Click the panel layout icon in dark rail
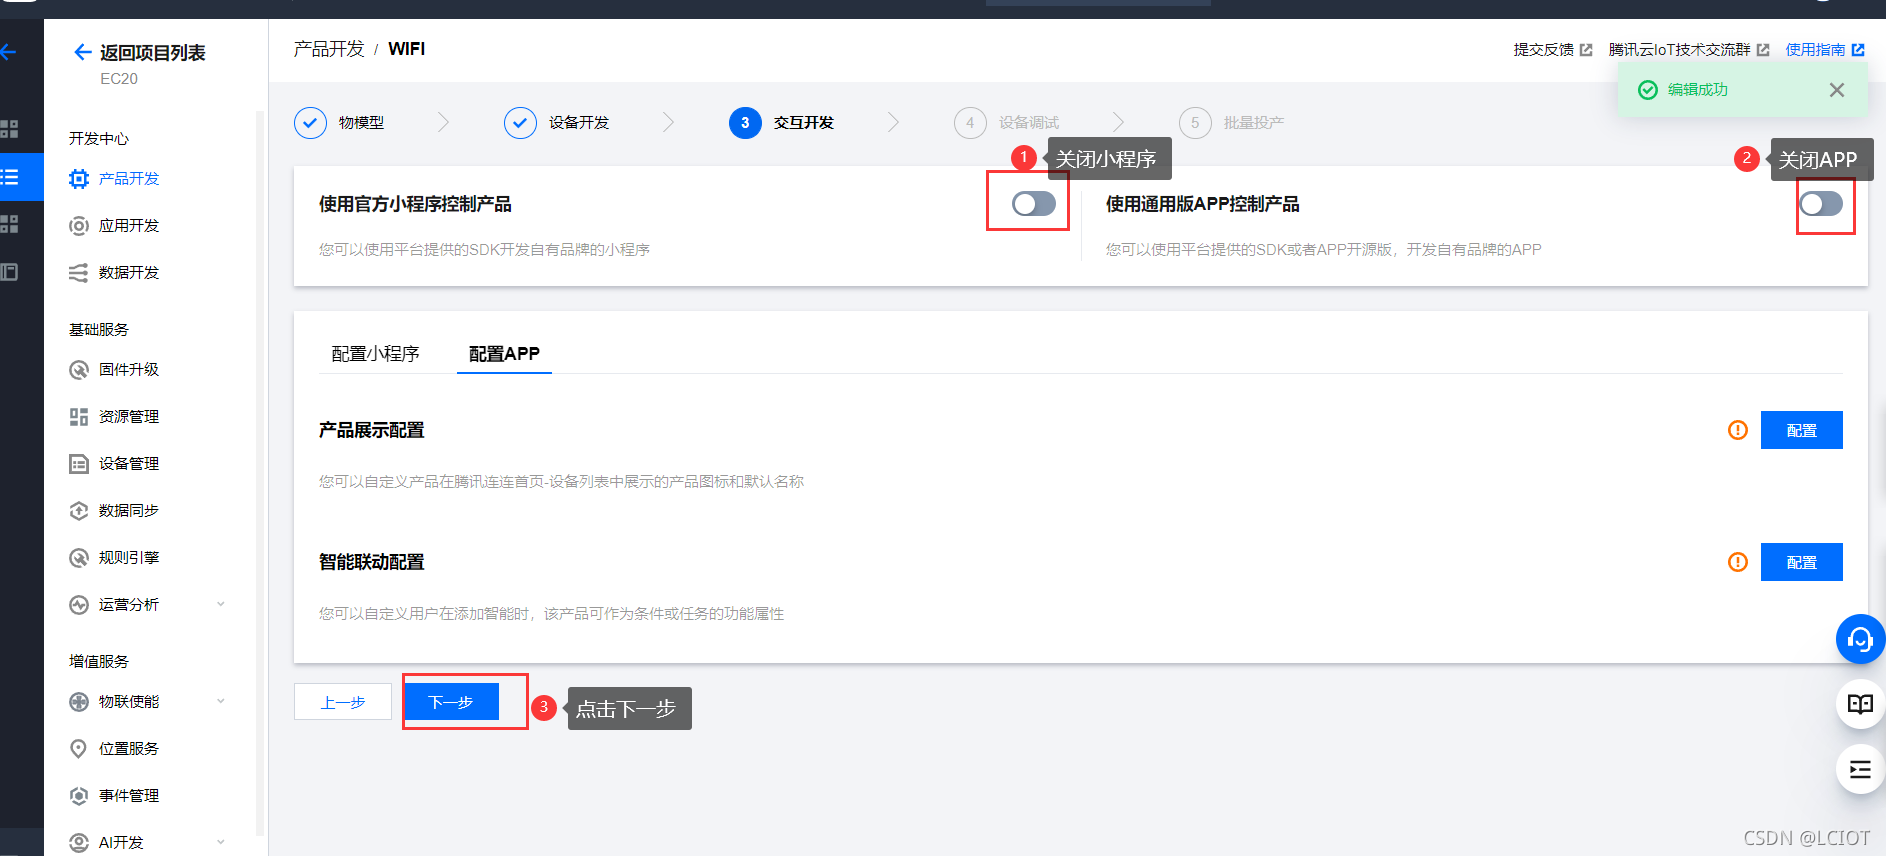1886x856 pixels. click(9, 272)
